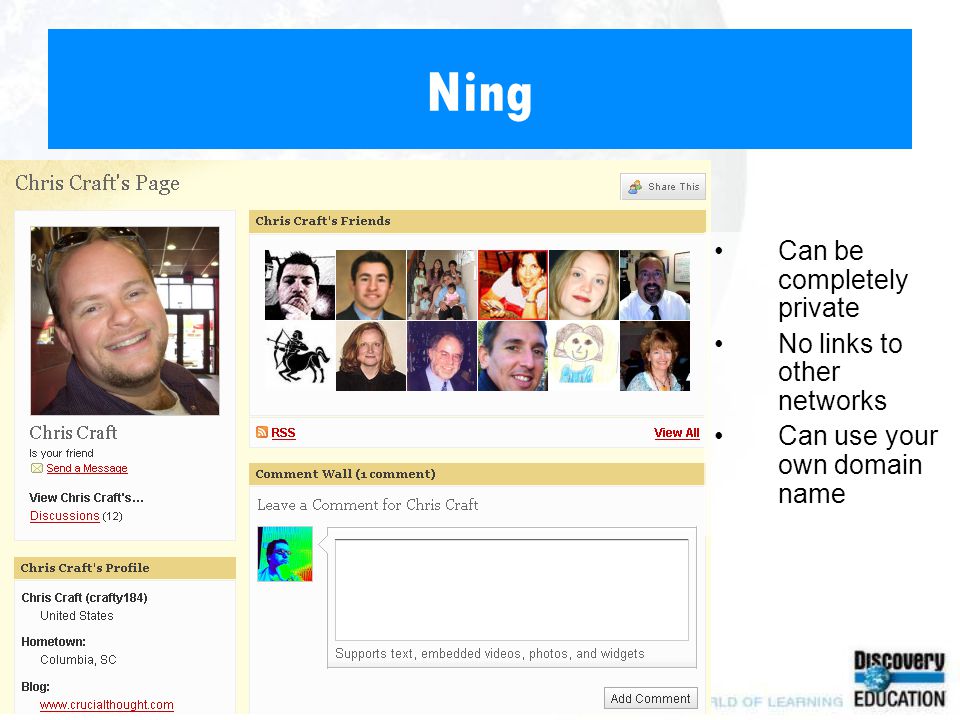Image resolution: width=960 pixels, height=720 pixels.
Task: Click the Ning slide title
Action: 480,94
